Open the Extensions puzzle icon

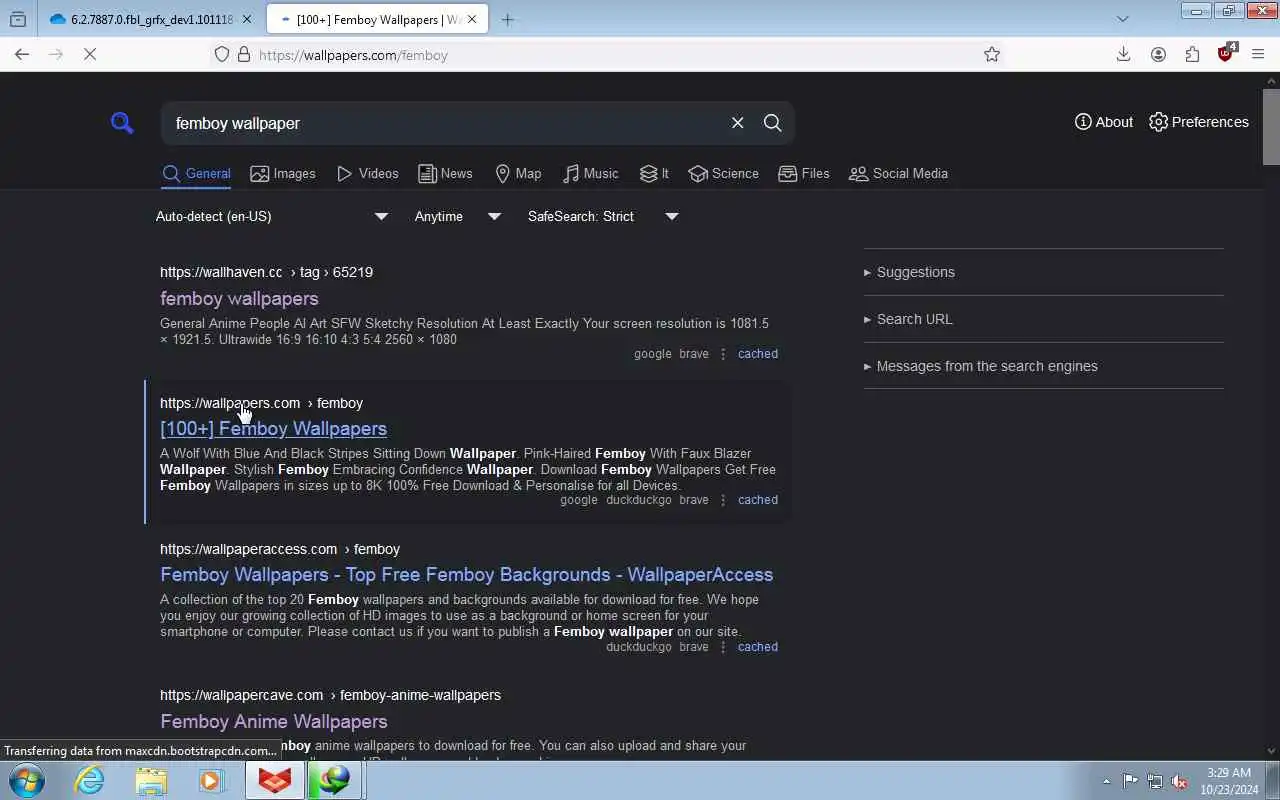point(1192,55)
